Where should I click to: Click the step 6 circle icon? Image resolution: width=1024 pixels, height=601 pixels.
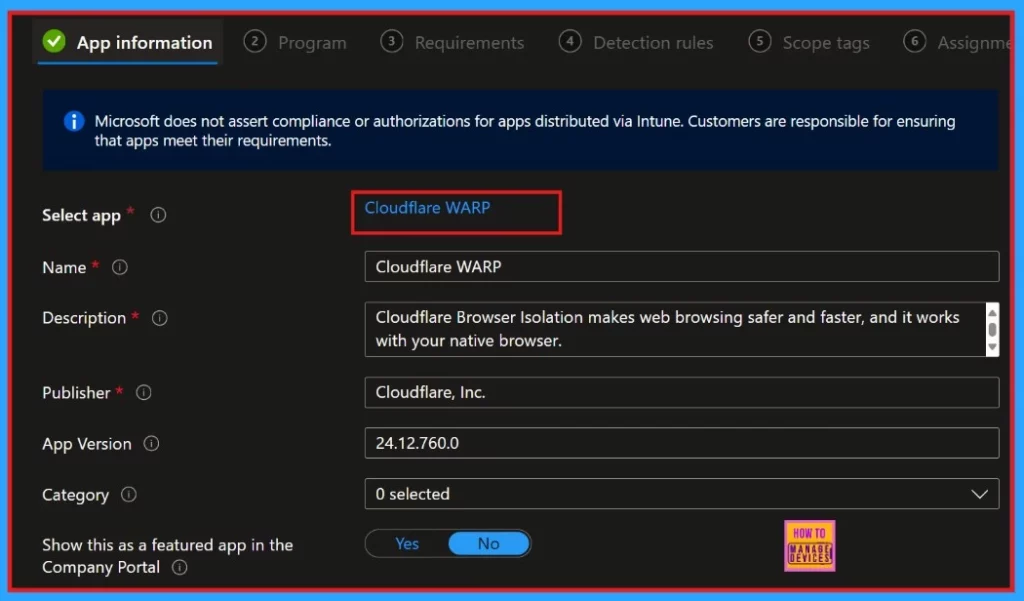[914, 42]
